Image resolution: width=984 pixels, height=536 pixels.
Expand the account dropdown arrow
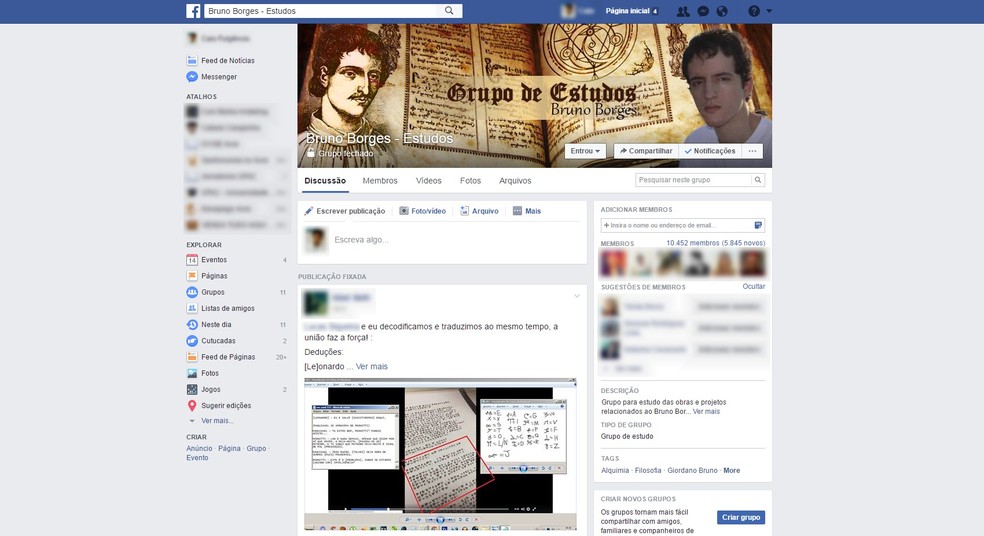coord(769,11)
